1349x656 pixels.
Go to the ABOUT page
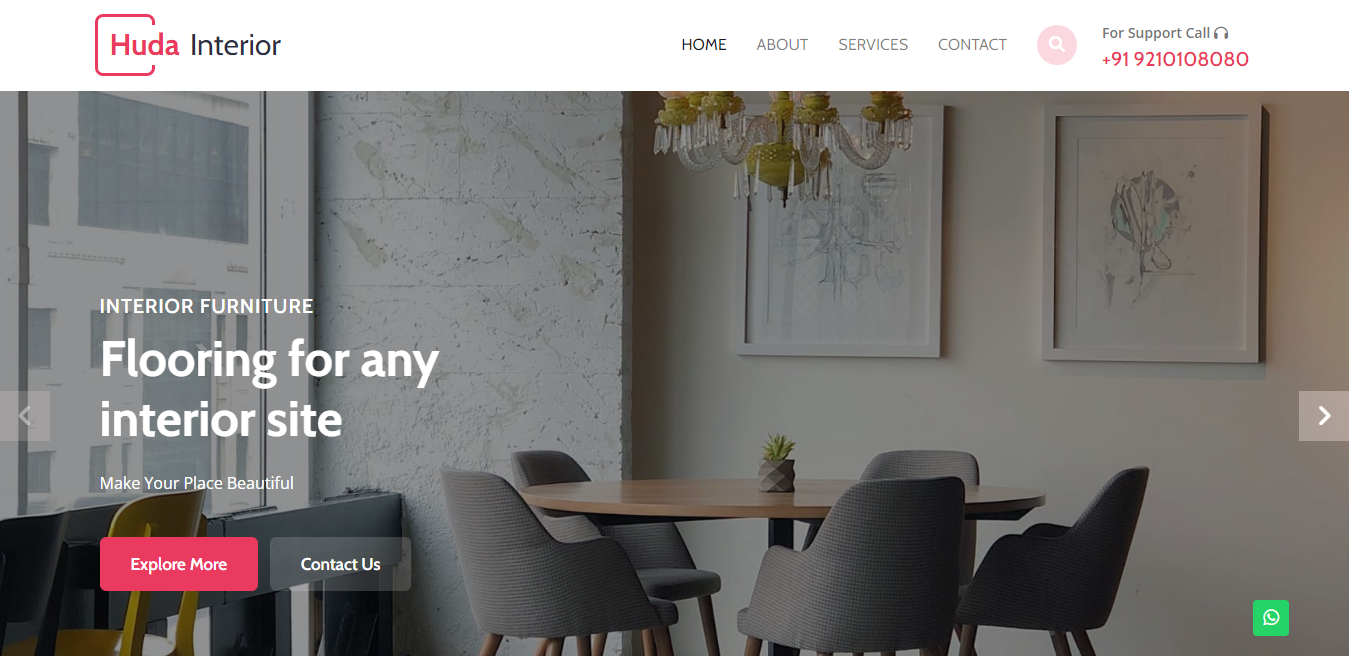coord(782,45)
